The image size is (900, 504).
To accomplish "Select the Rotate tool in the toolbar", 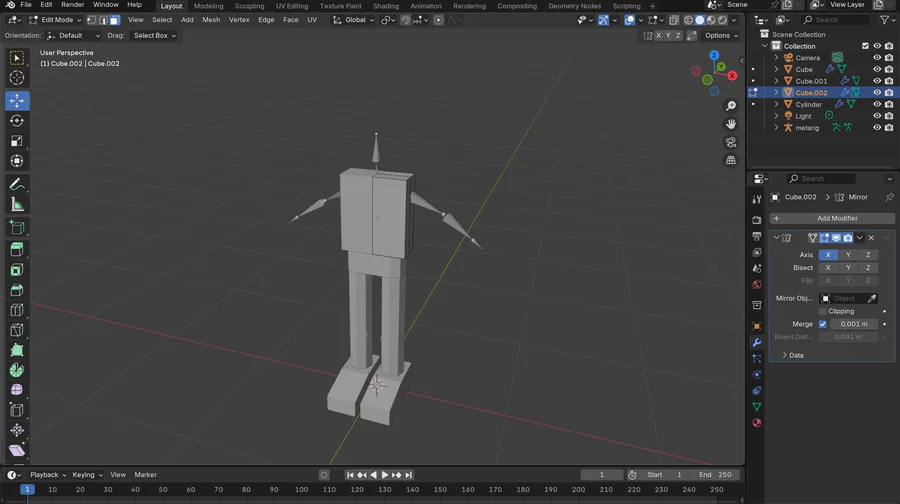I will (17, 120).
